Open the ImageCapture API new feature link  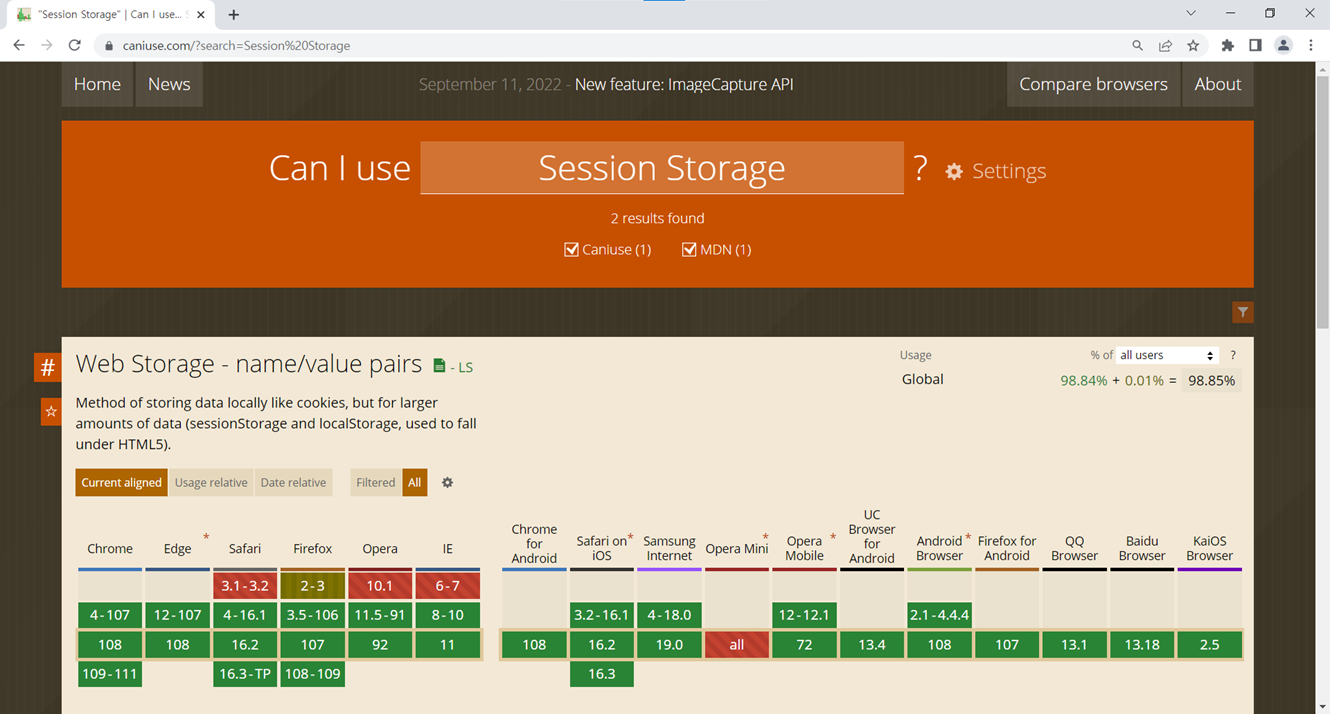[x=684, y=84]
